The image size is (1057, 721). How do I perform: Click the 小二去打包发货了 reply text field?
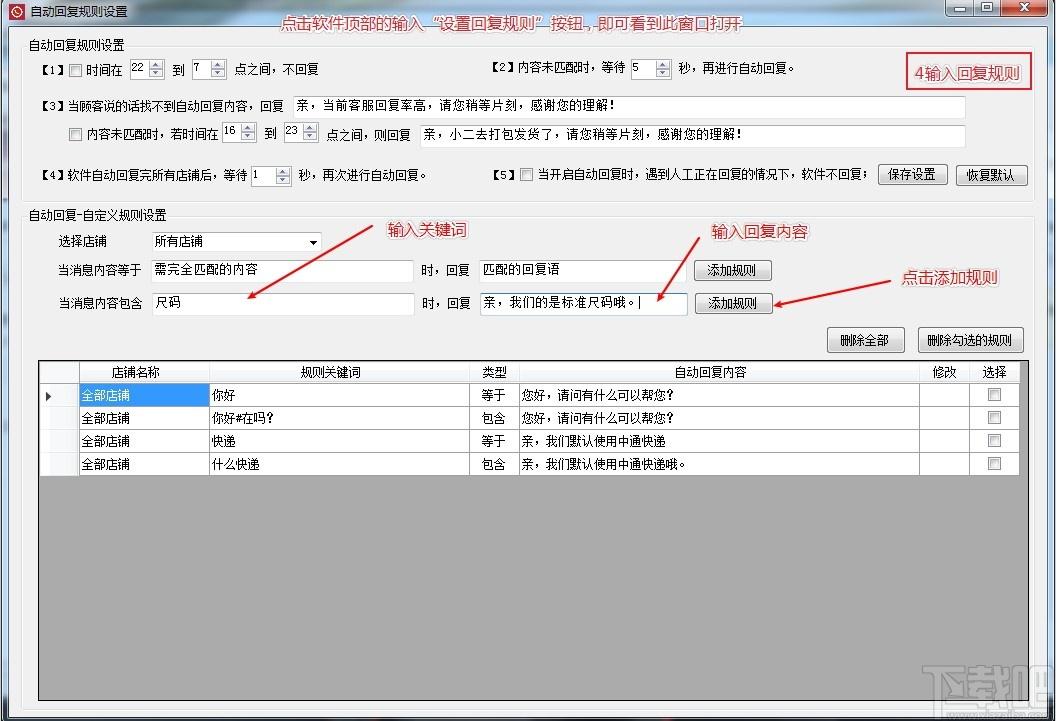pyautogui.click(x=692, y=135)
